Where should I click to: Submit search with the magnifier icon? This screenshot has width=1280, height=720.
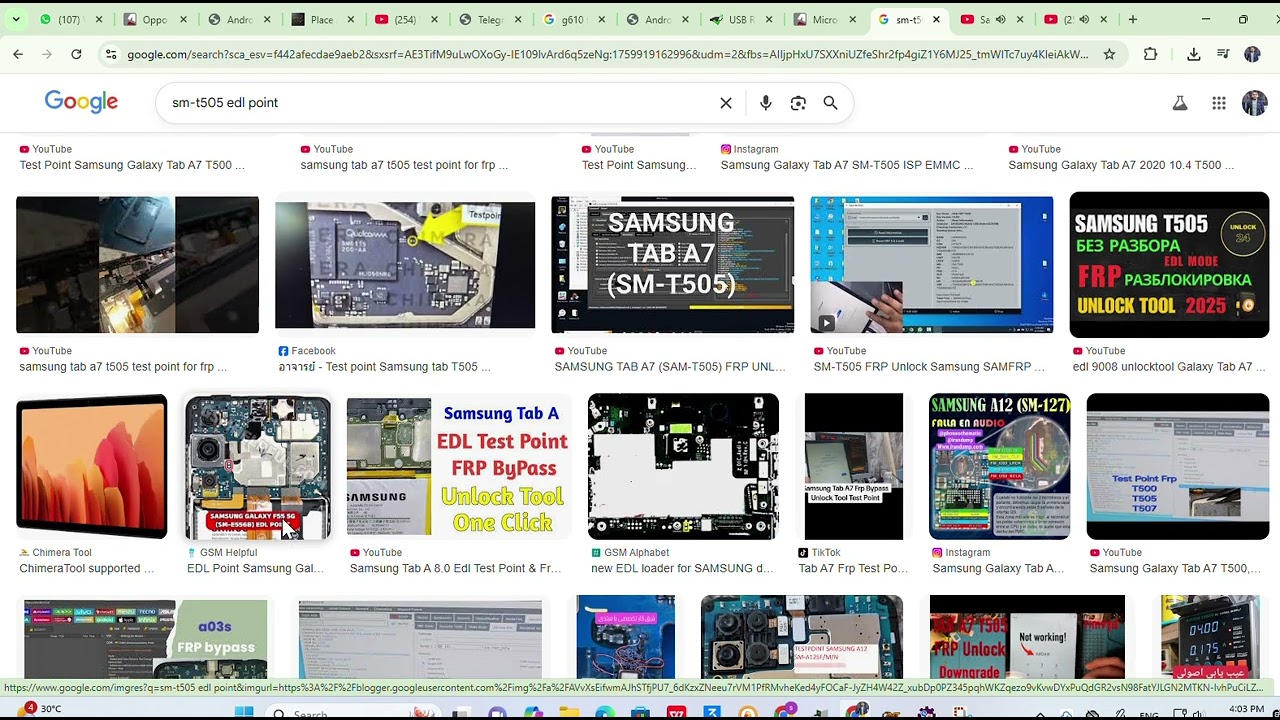tap(830, 103)
